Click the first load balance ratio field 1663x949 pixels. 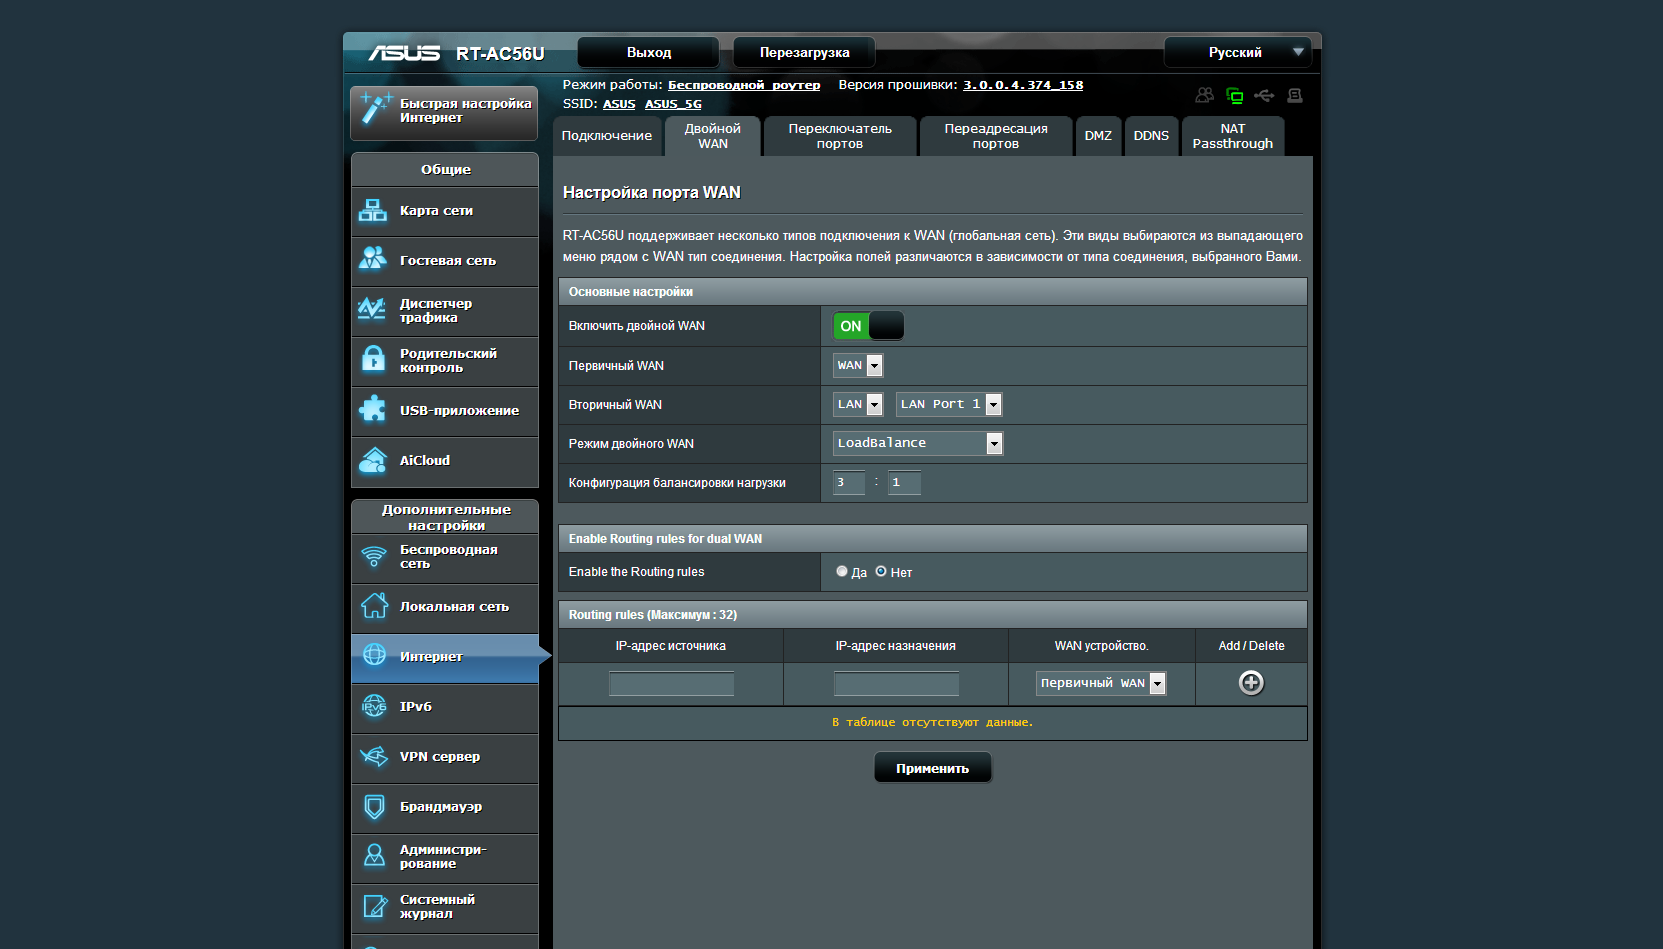coord(849,483)
